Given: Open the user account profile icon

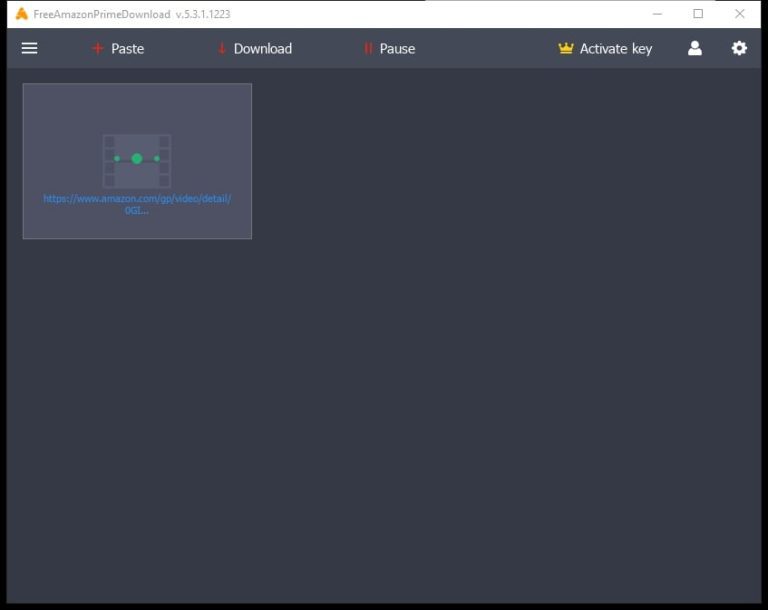Looking at the screenshot, I should (x=695, y=48).
